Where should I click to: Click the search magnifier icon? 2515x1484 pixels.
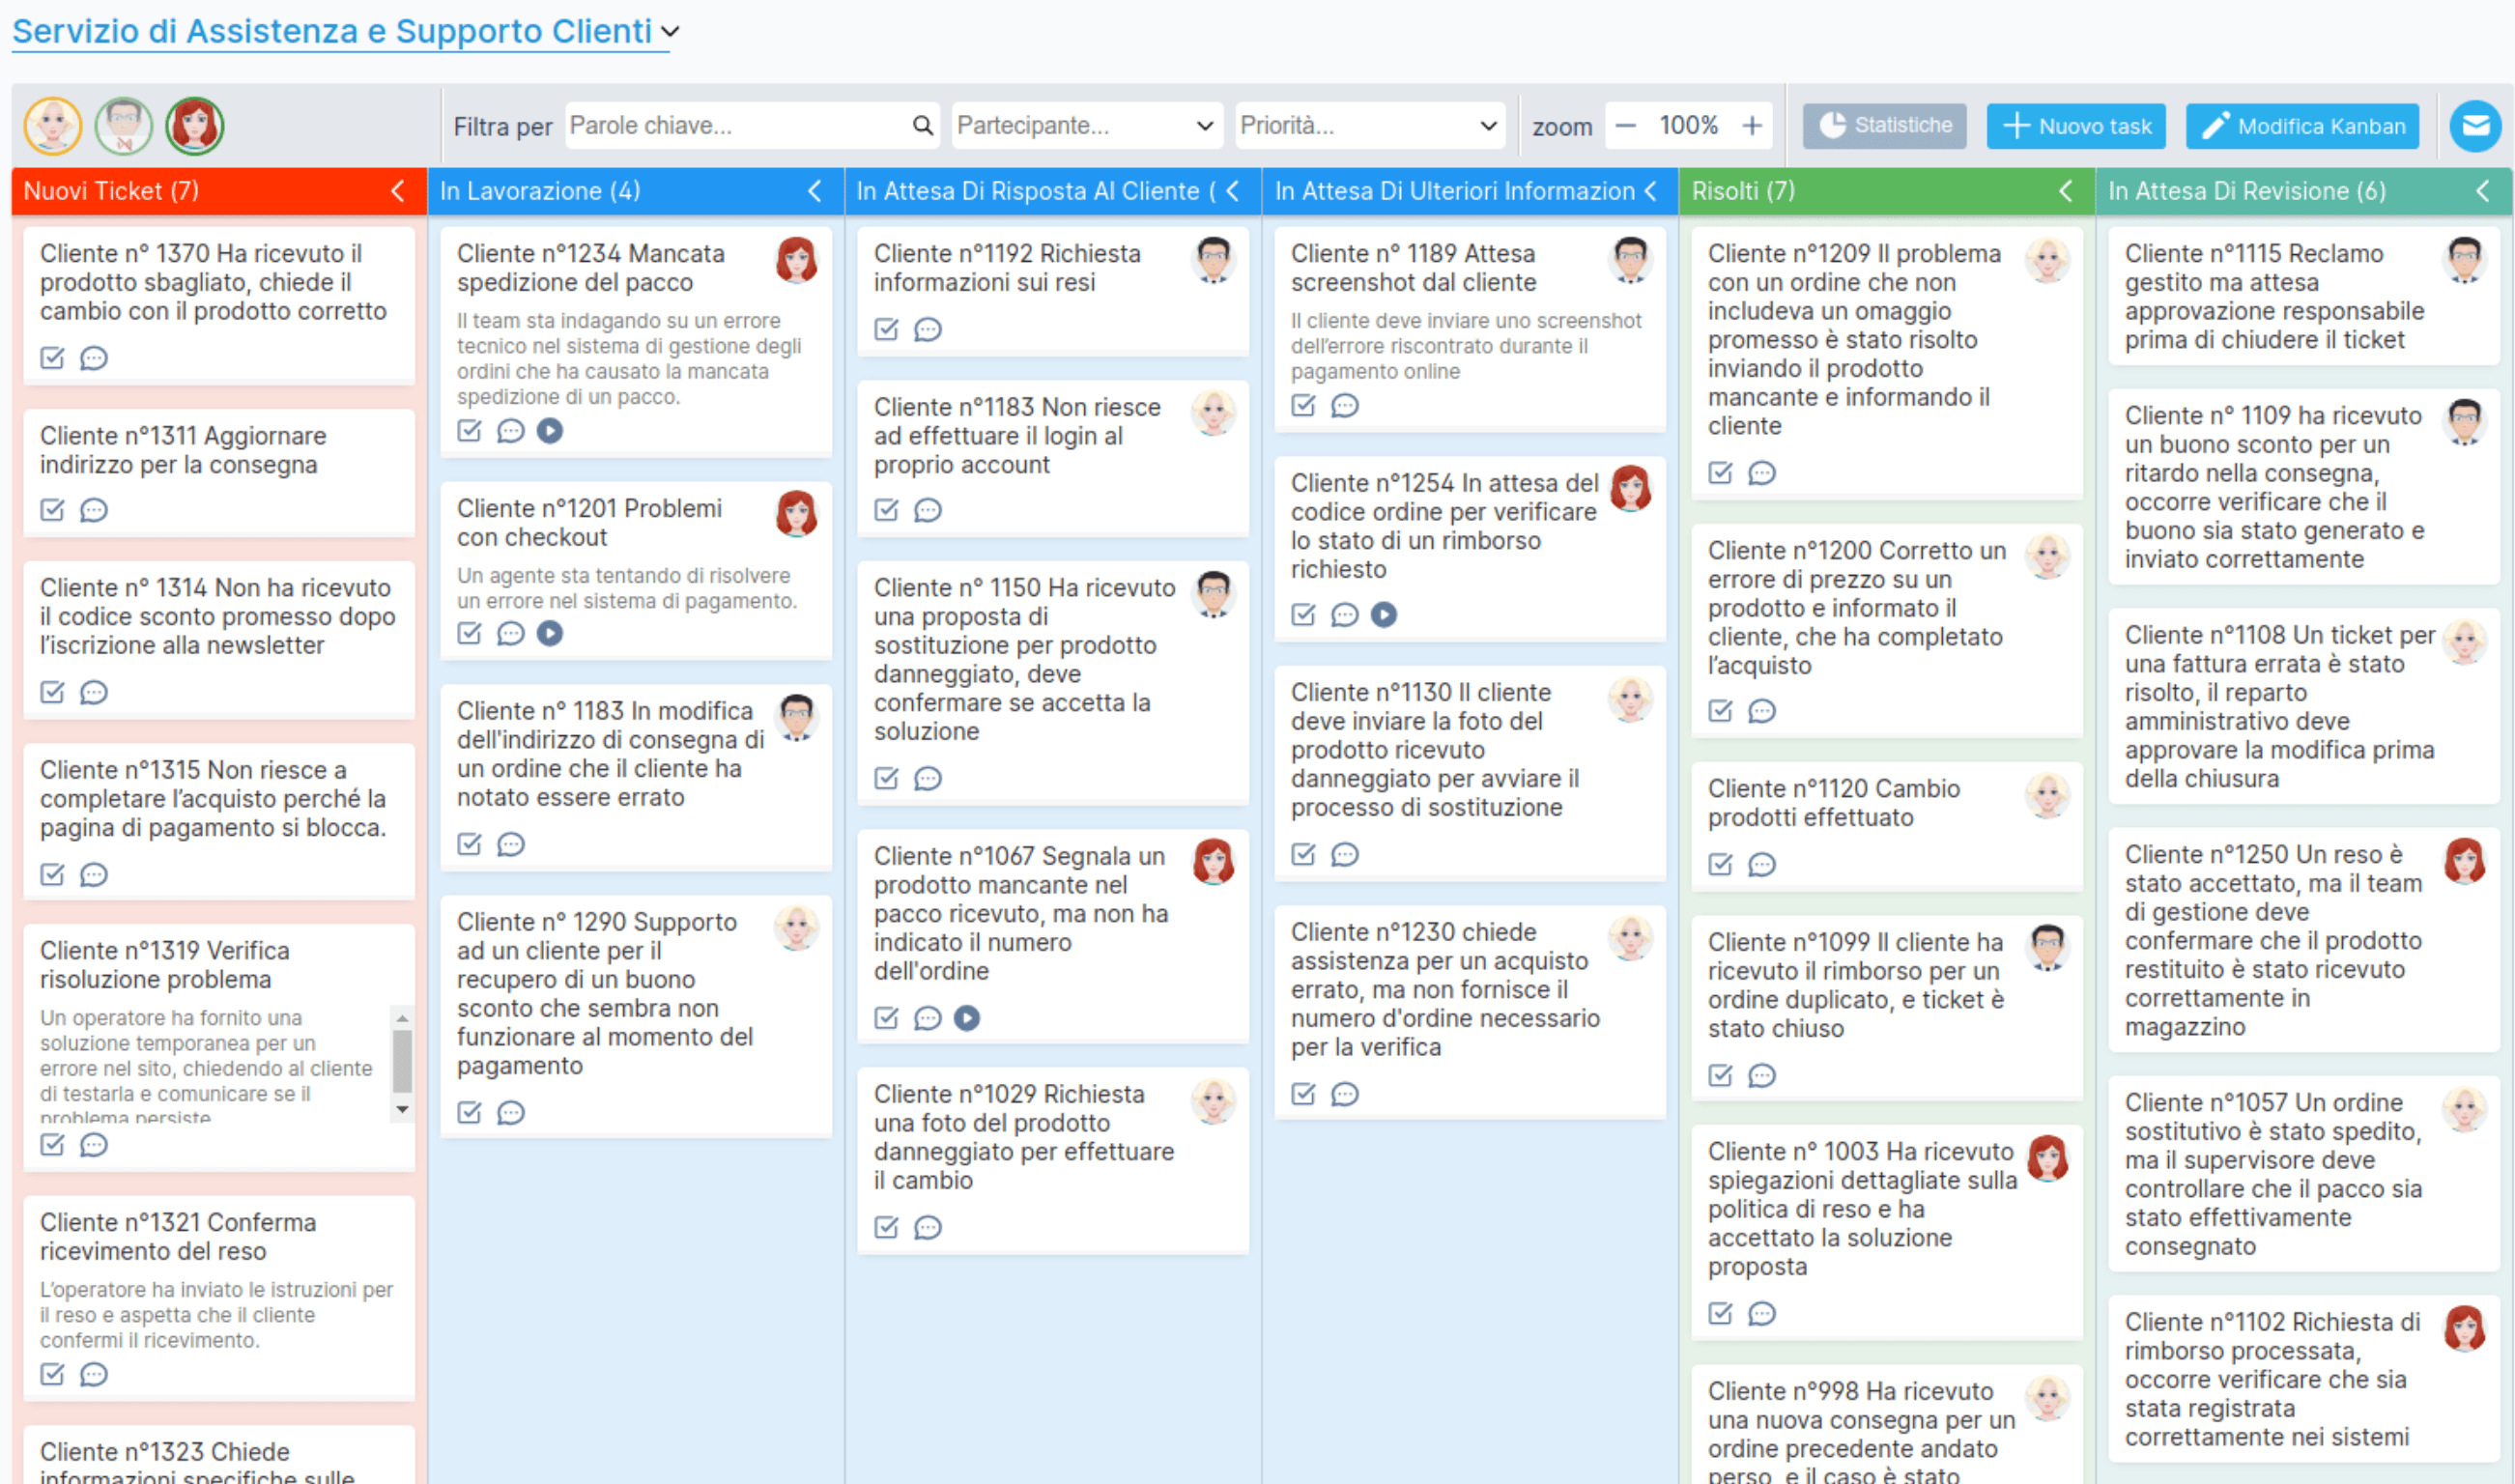(922, 126)
